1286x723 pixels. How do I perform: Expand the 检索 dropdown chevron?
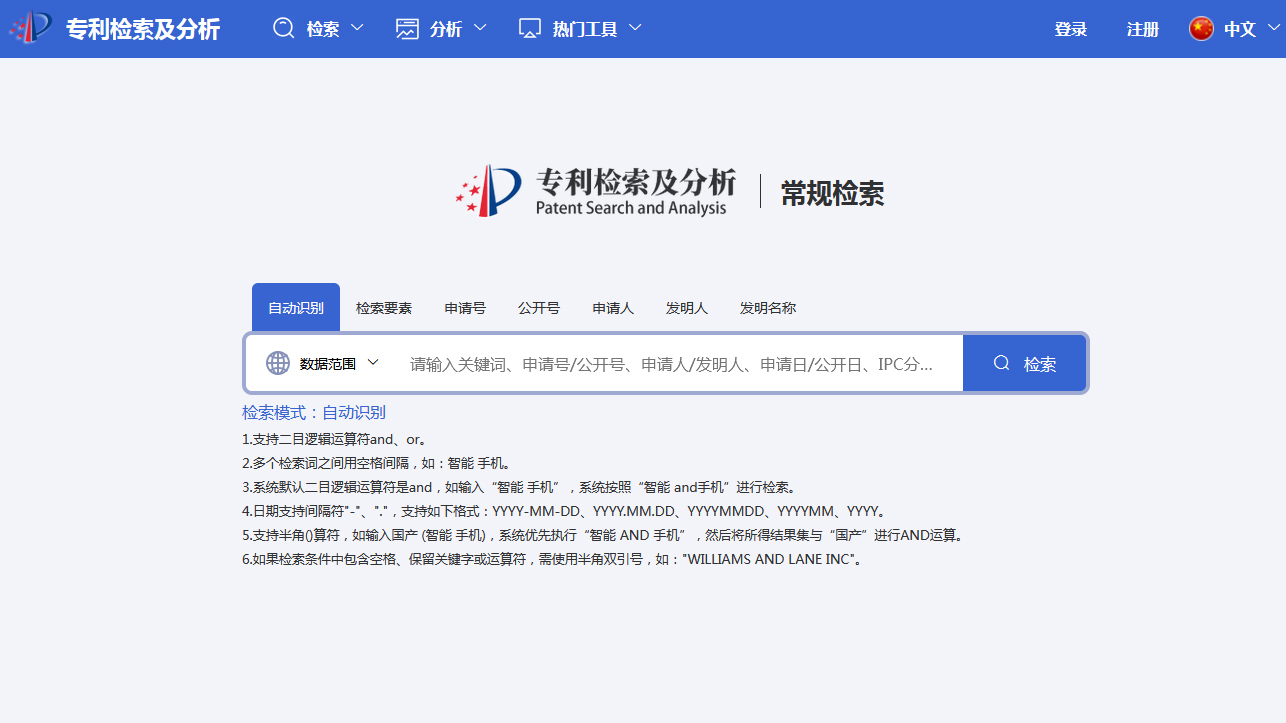click(x=357, y=28)
